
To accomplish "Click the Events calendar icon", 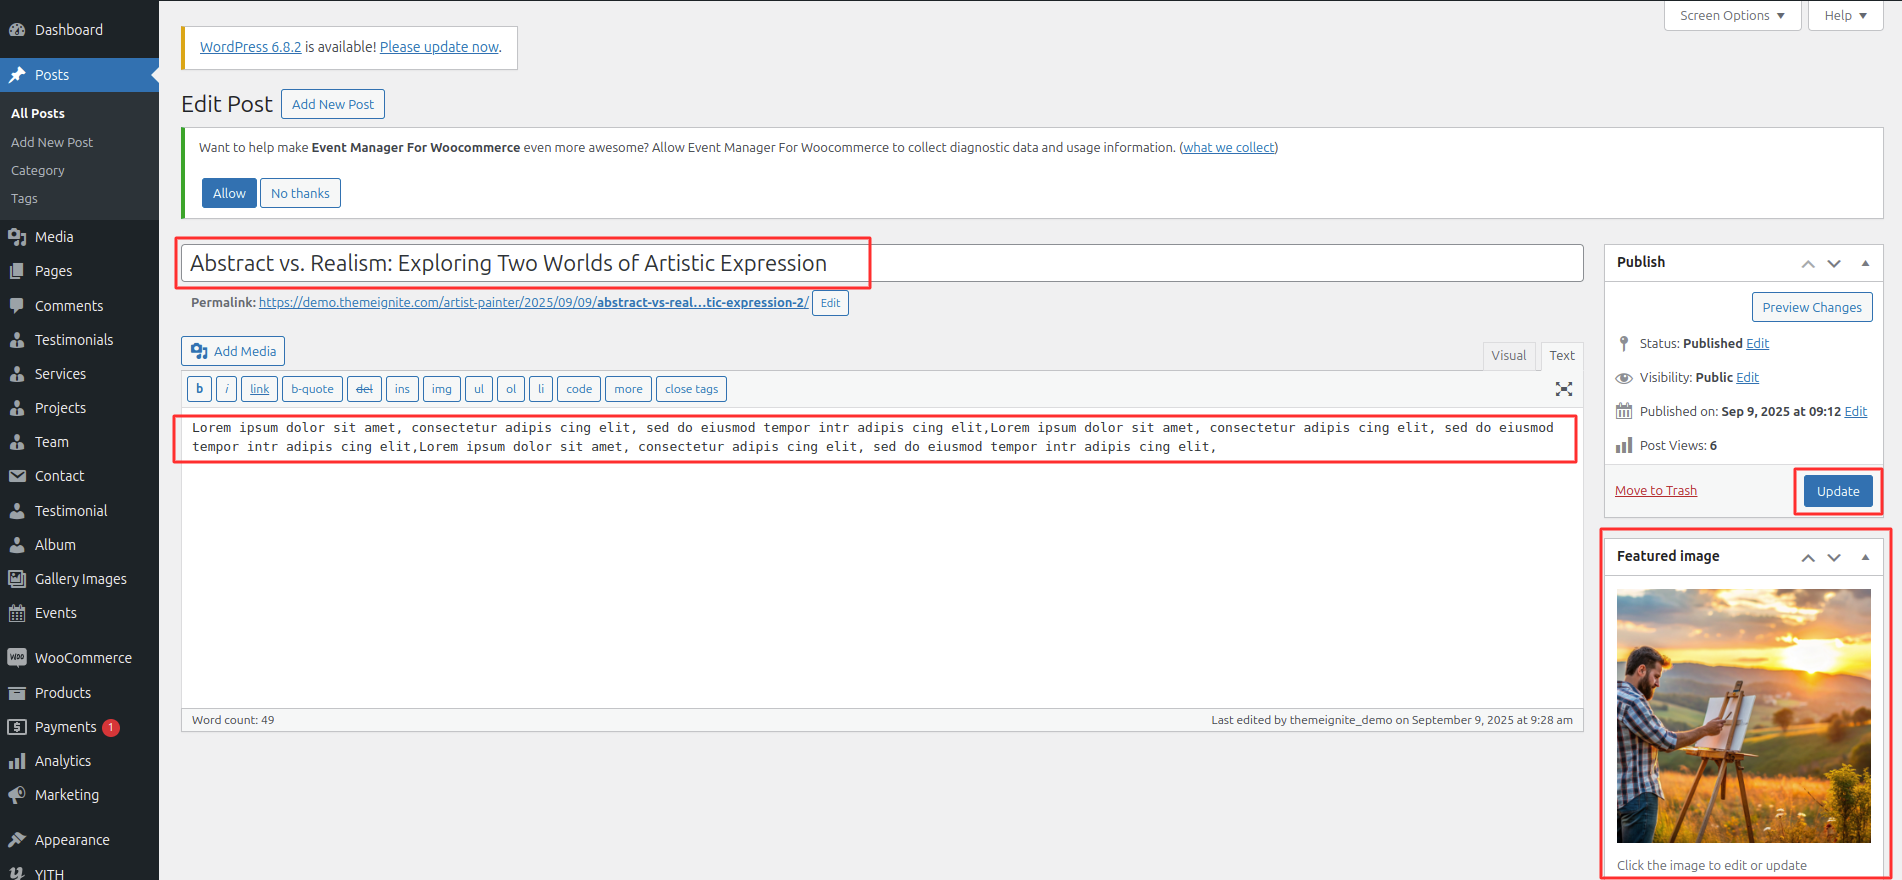I will point(17,613).
